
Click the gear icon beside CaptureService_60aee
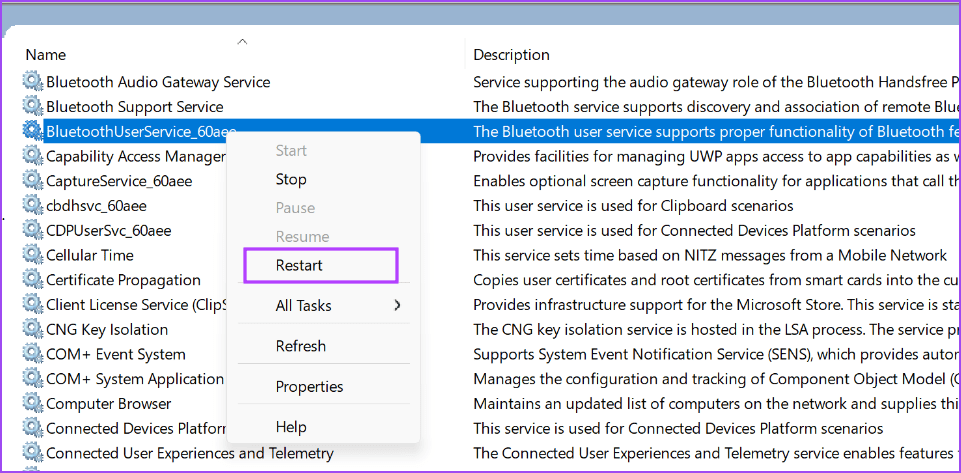tap(31, 181)
